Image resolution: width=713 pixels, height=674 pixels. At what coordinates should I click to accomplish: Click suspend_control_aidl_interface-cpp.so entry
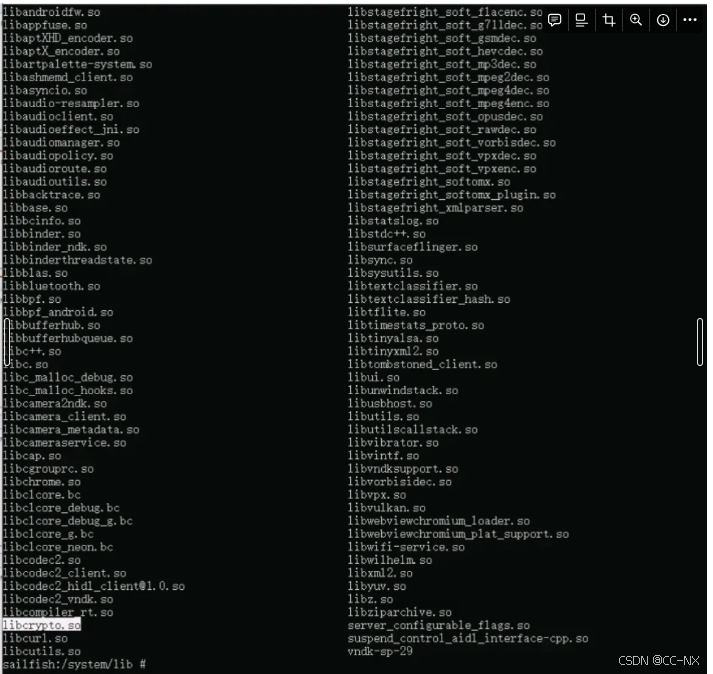coord(468,639)
